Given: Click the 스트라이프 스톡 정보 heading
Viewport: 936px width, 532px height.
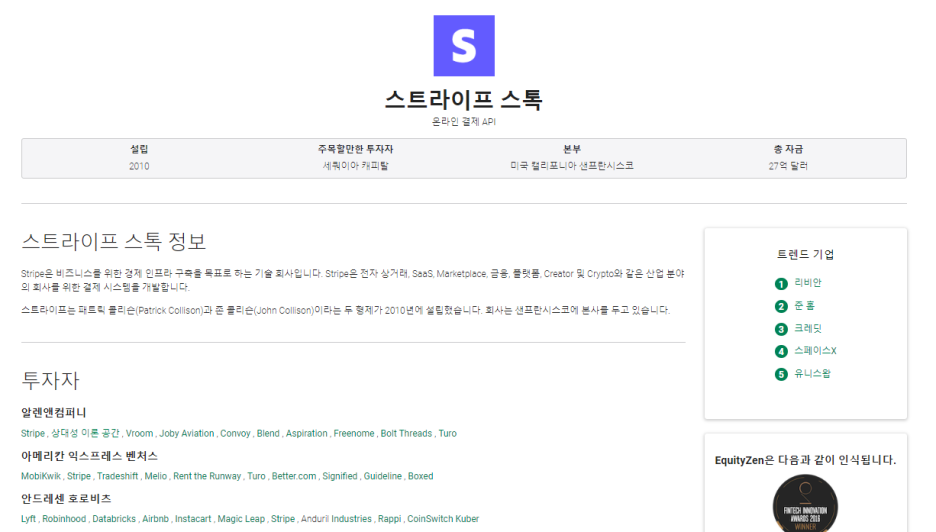Looking at the screenshot, I should pyautogui.click(x=114, y=241).
